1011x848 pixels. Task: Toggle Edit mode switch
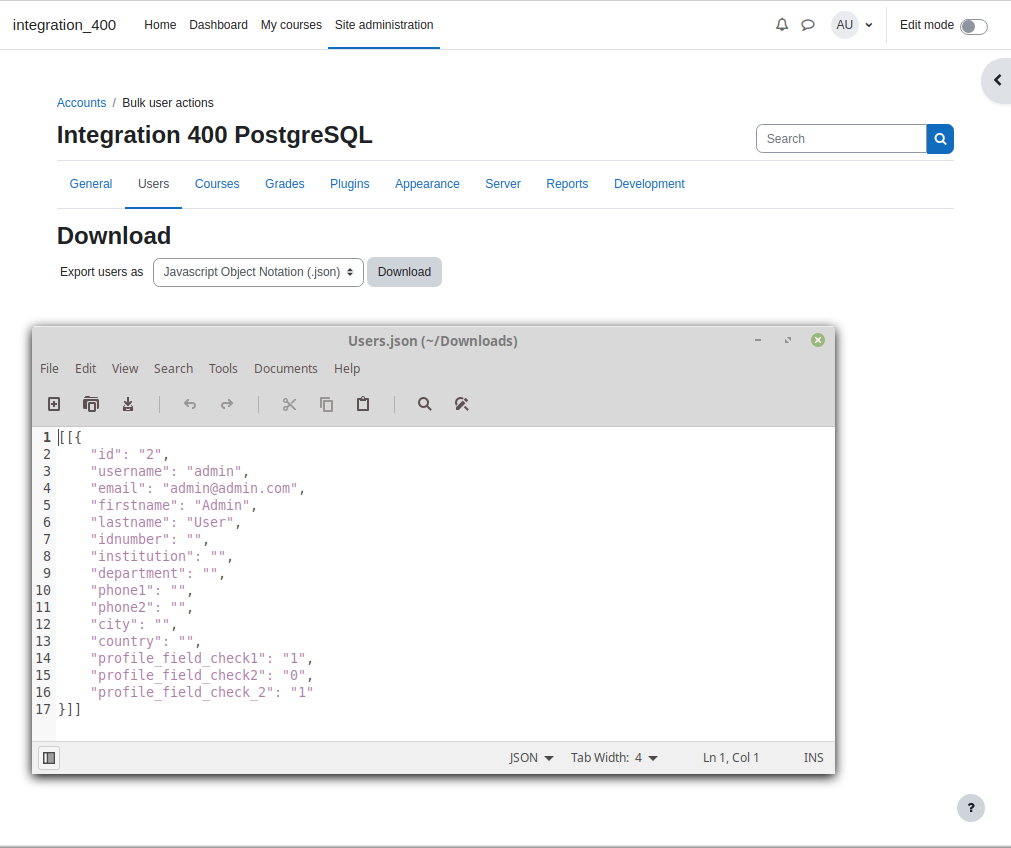[974, 26]
